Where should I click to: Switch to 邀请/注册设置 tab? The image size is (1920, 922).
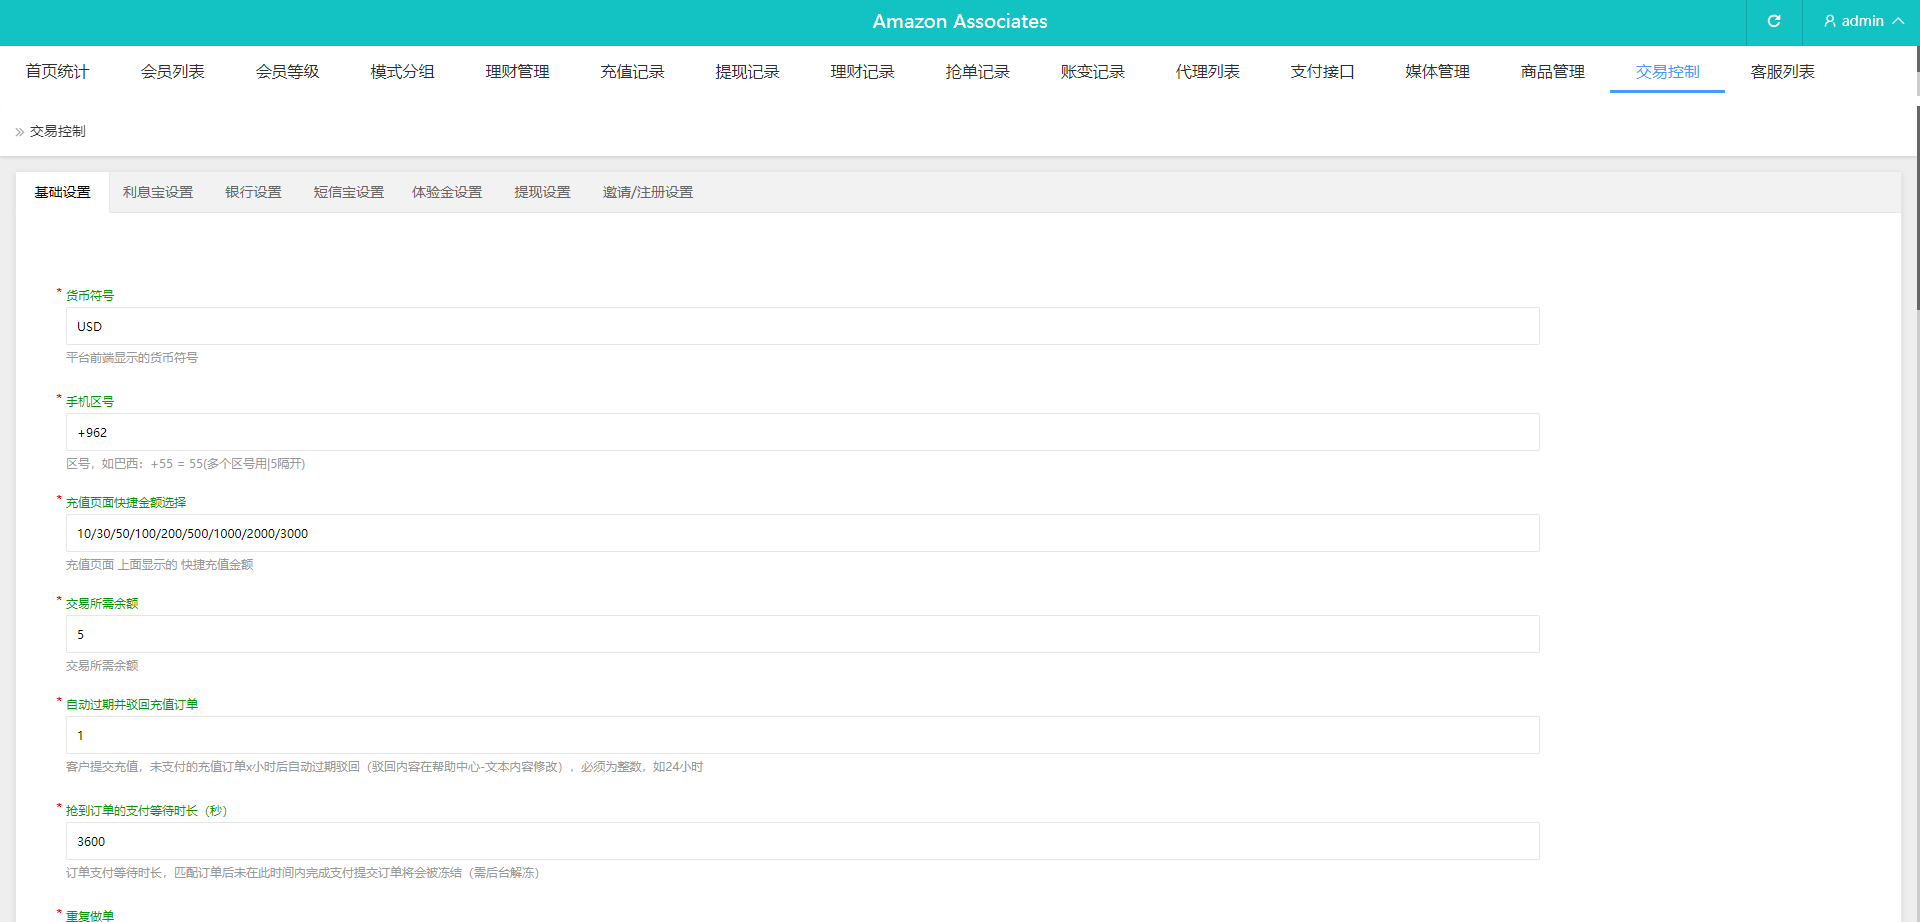tap(647, 192)
